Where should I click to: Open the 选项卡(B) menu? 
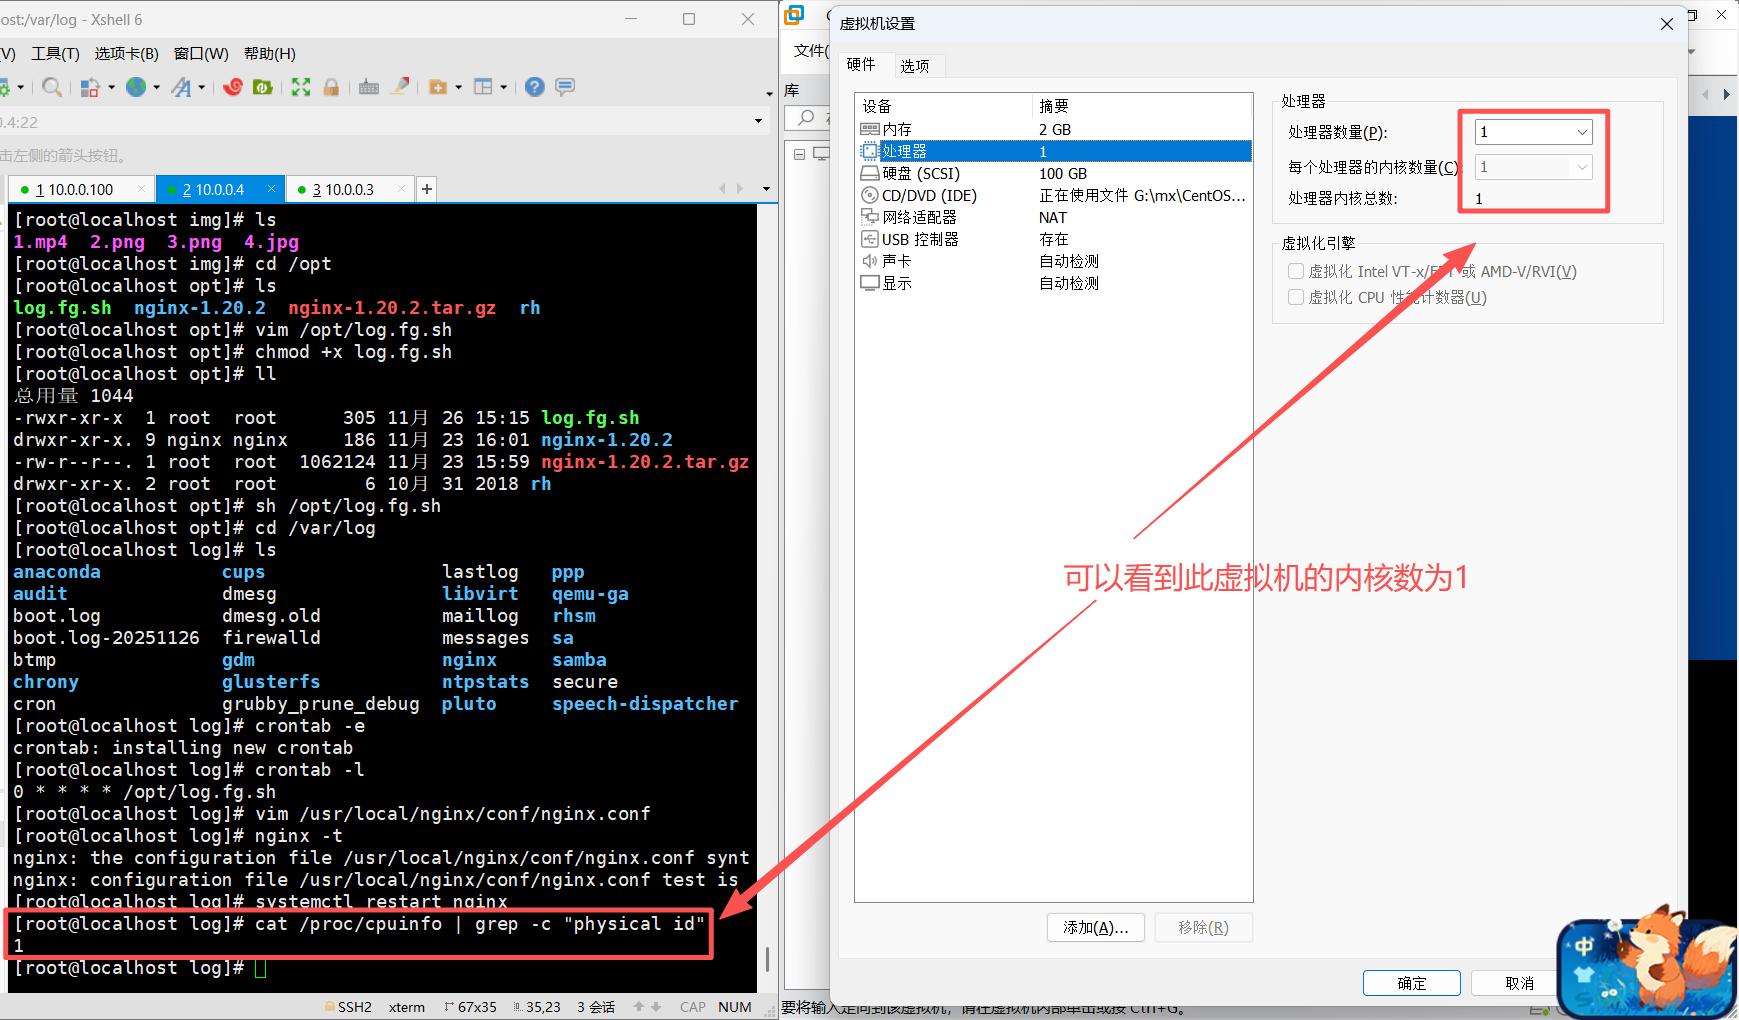coord(126,54)
